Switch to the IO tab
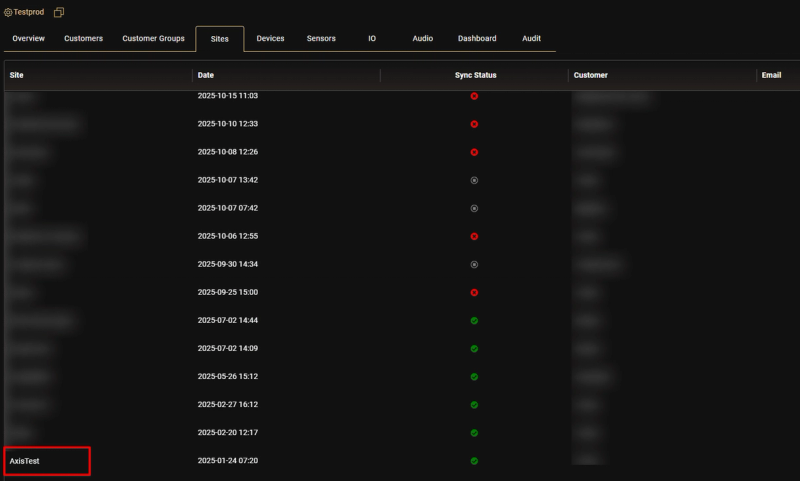Viewport: 800px width, 481px height. pyautogui.click(x=372, y=38)
